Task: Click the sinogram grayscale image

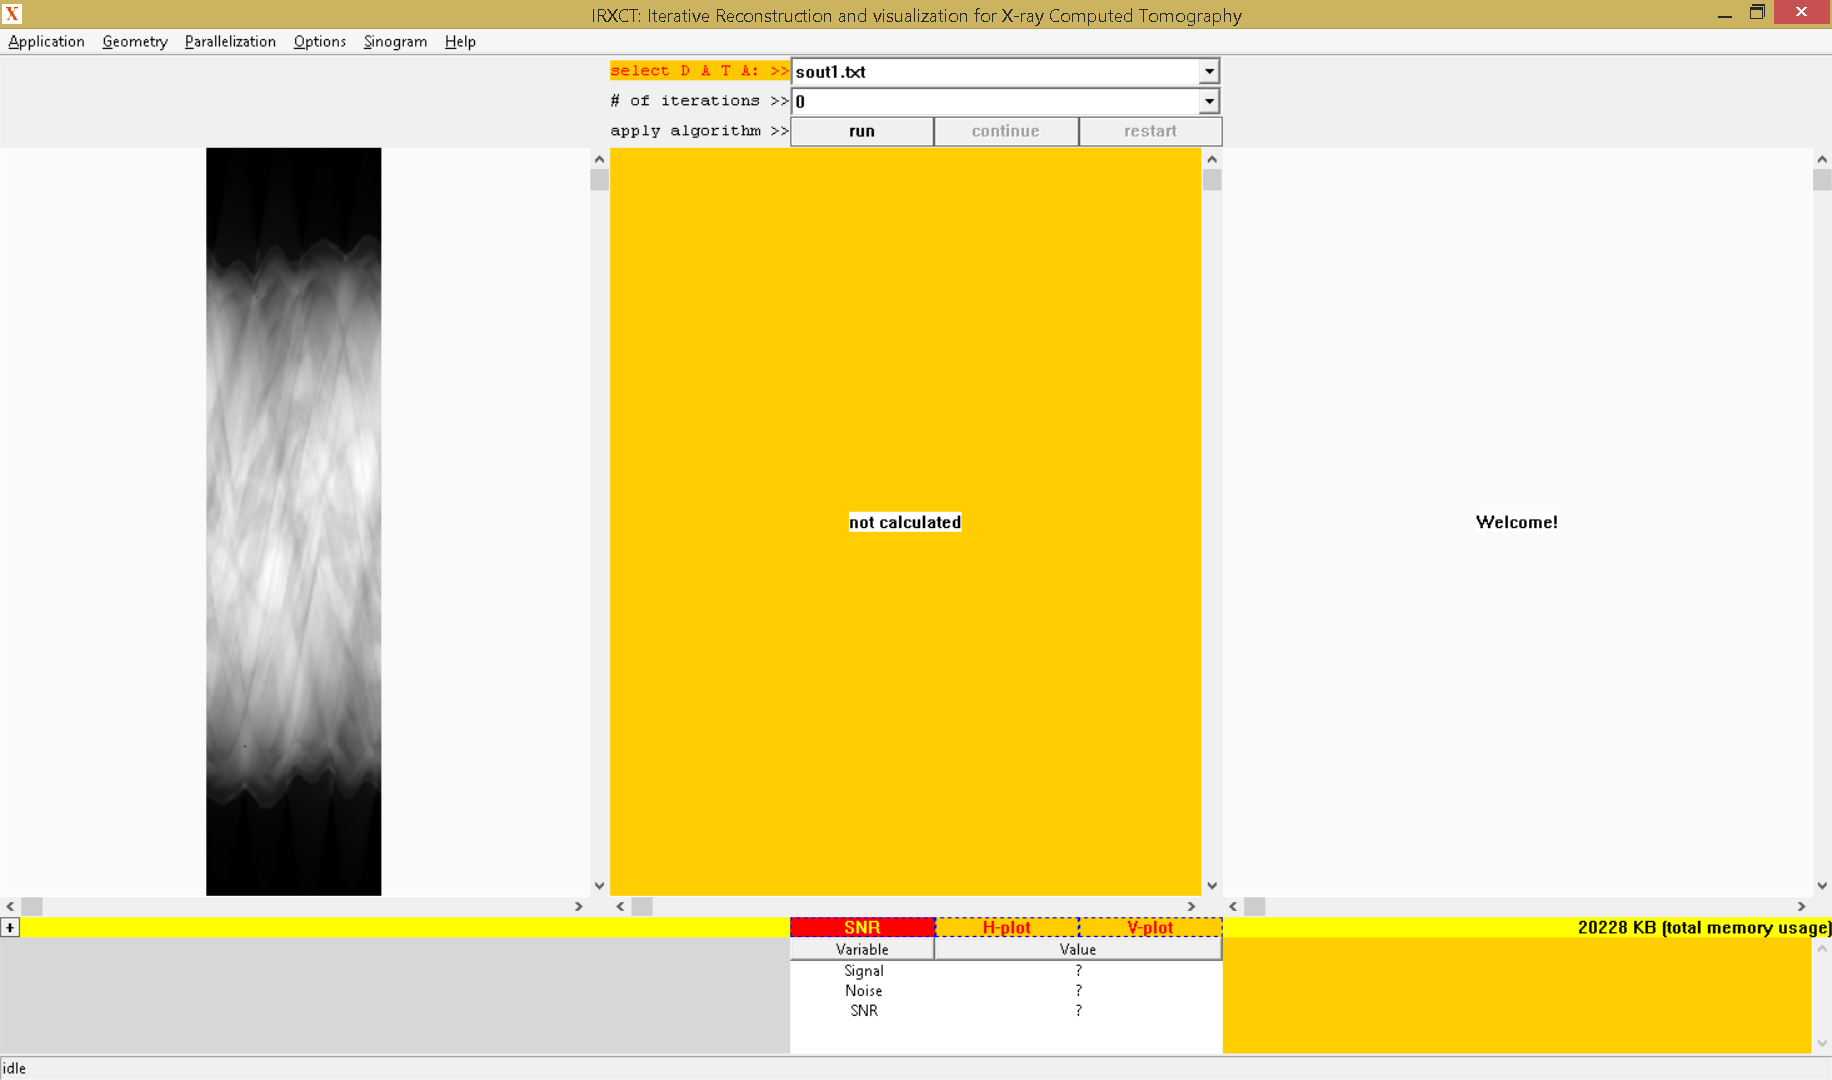Action: [293, 521]
